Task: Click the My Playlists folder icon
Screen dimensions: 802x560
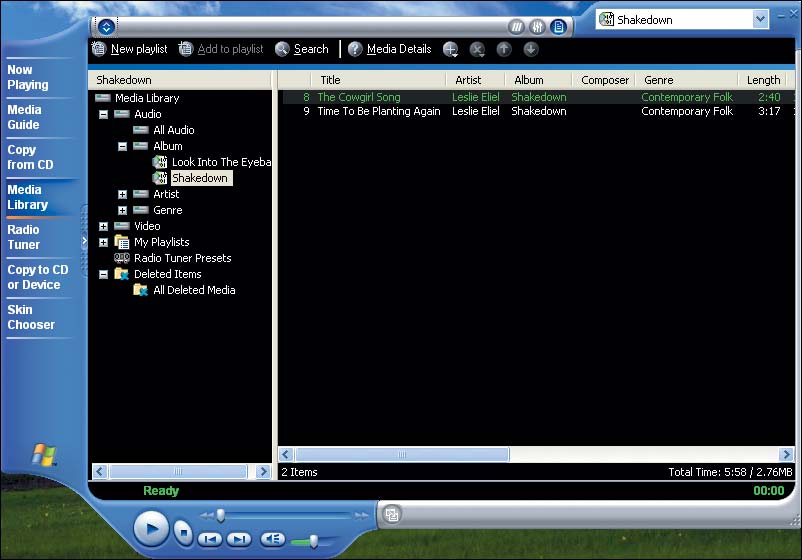Action: click(x=122, y=242)
